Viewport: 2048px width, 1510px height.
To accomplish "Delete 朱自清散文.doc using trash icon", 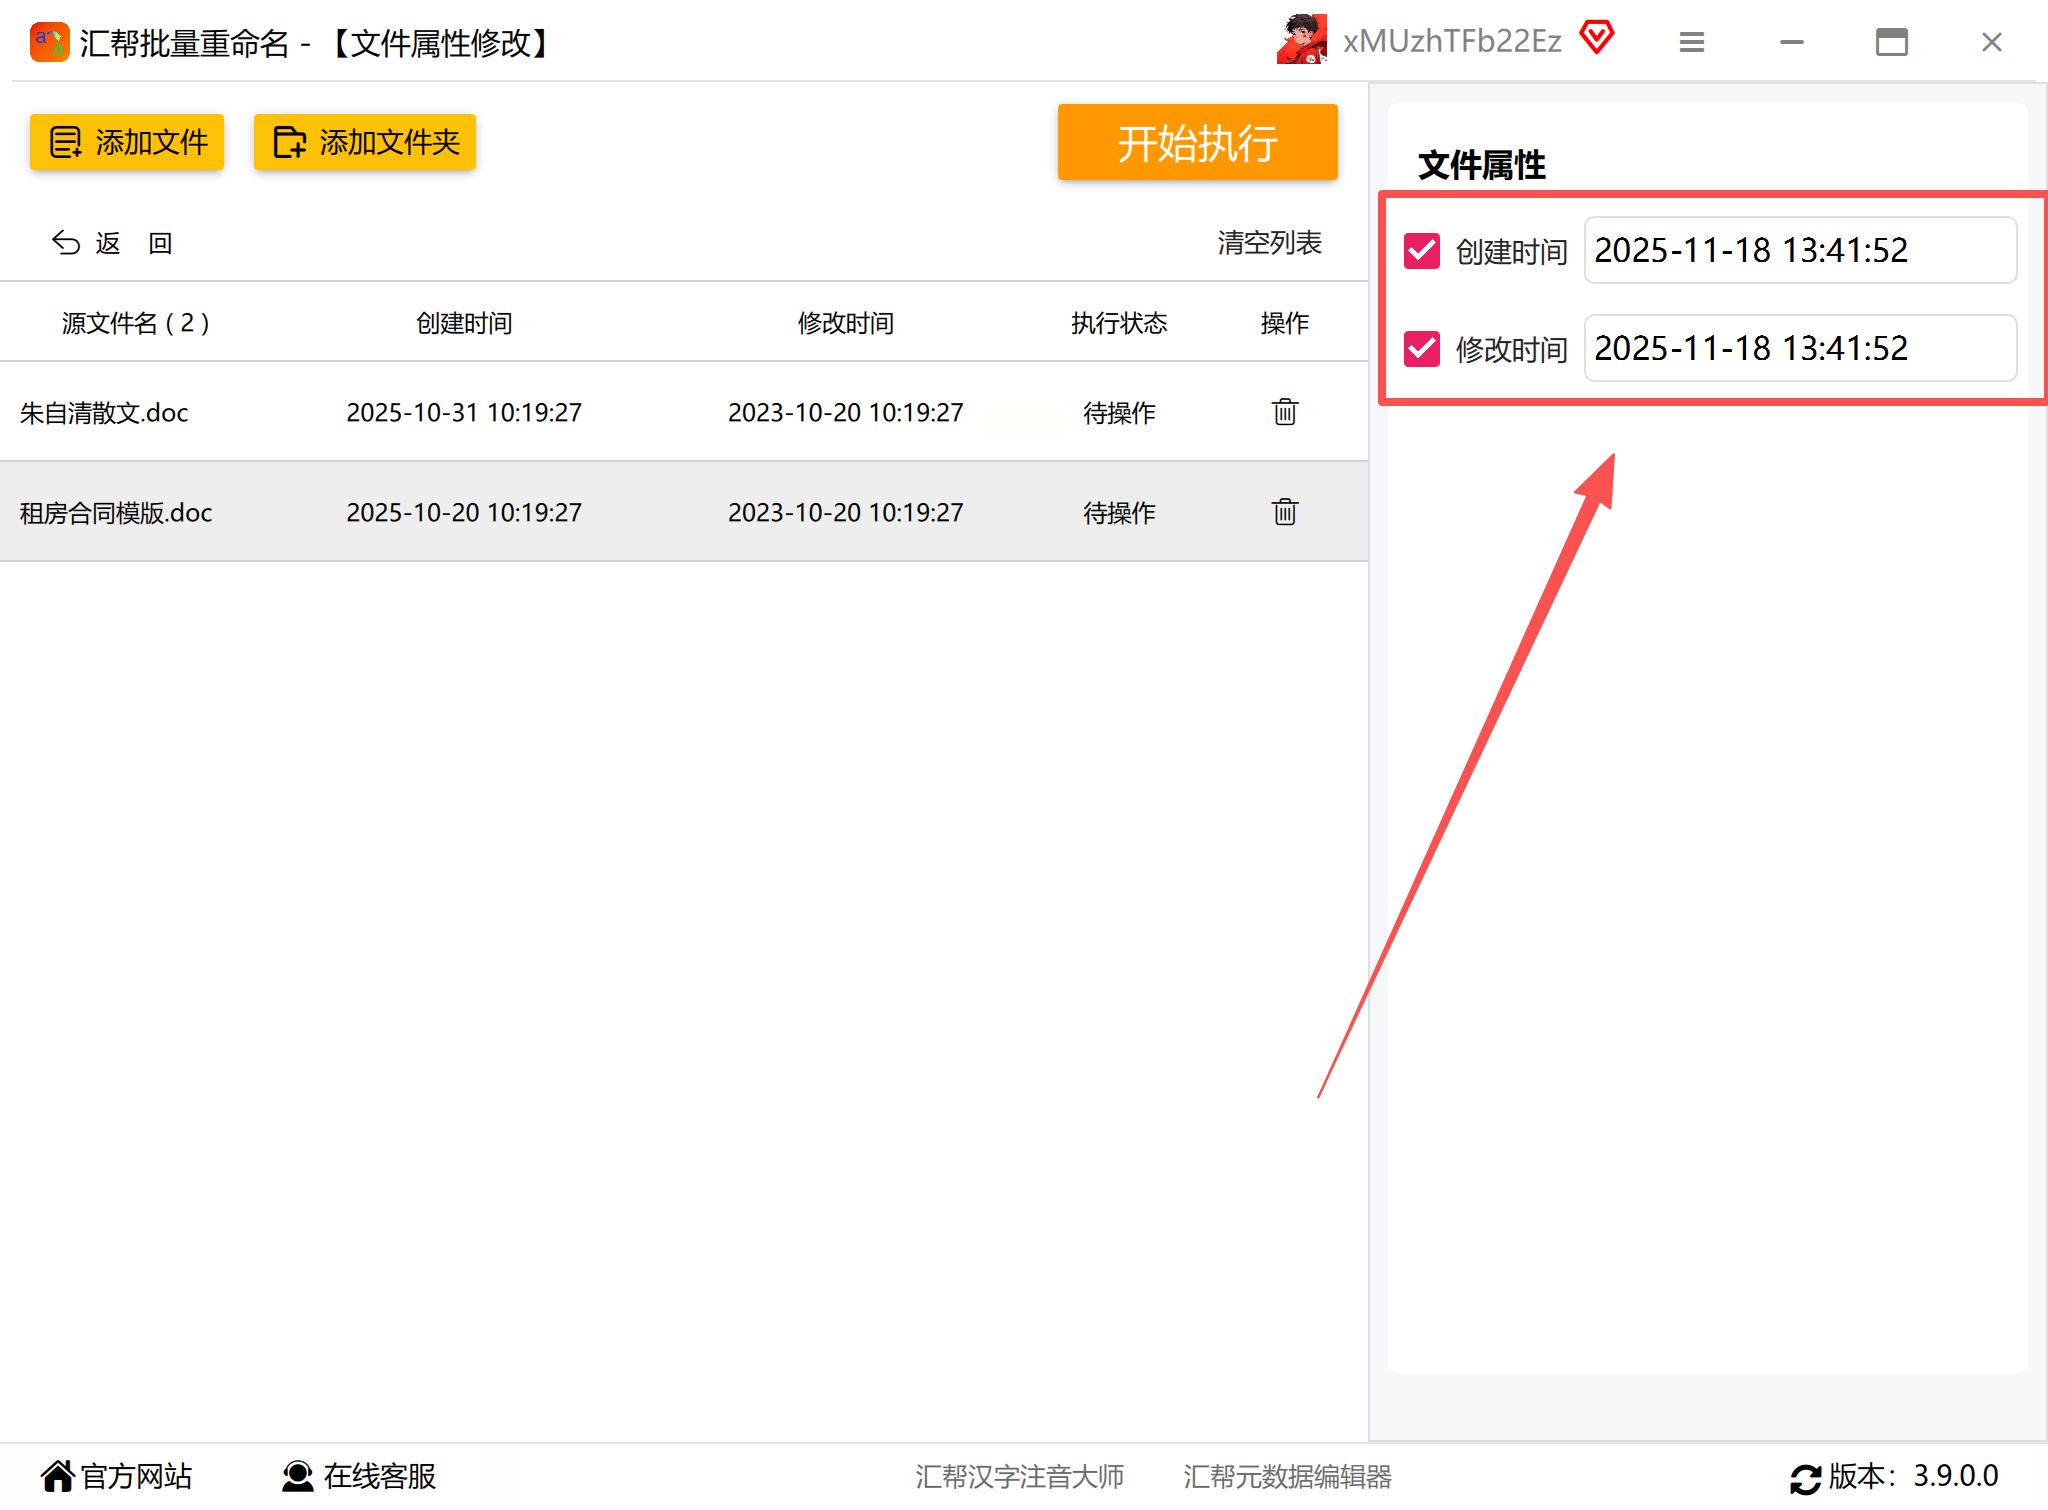I will pyautogui.click(x=1284, y=412).
